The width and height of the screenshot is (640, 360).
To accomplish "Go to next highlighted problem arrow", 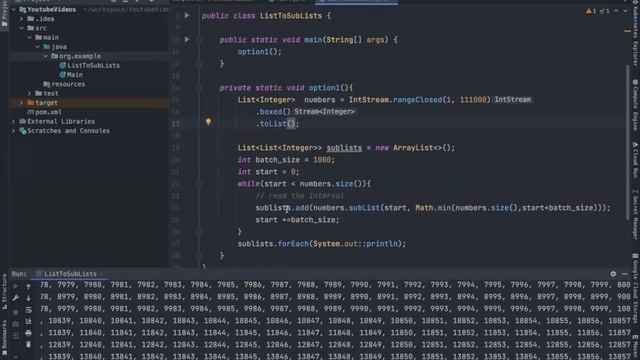I will [x=625, y=11].
